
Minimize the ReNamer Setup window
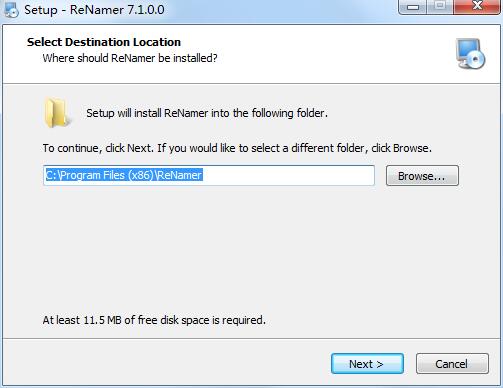(x=413, y=7)
